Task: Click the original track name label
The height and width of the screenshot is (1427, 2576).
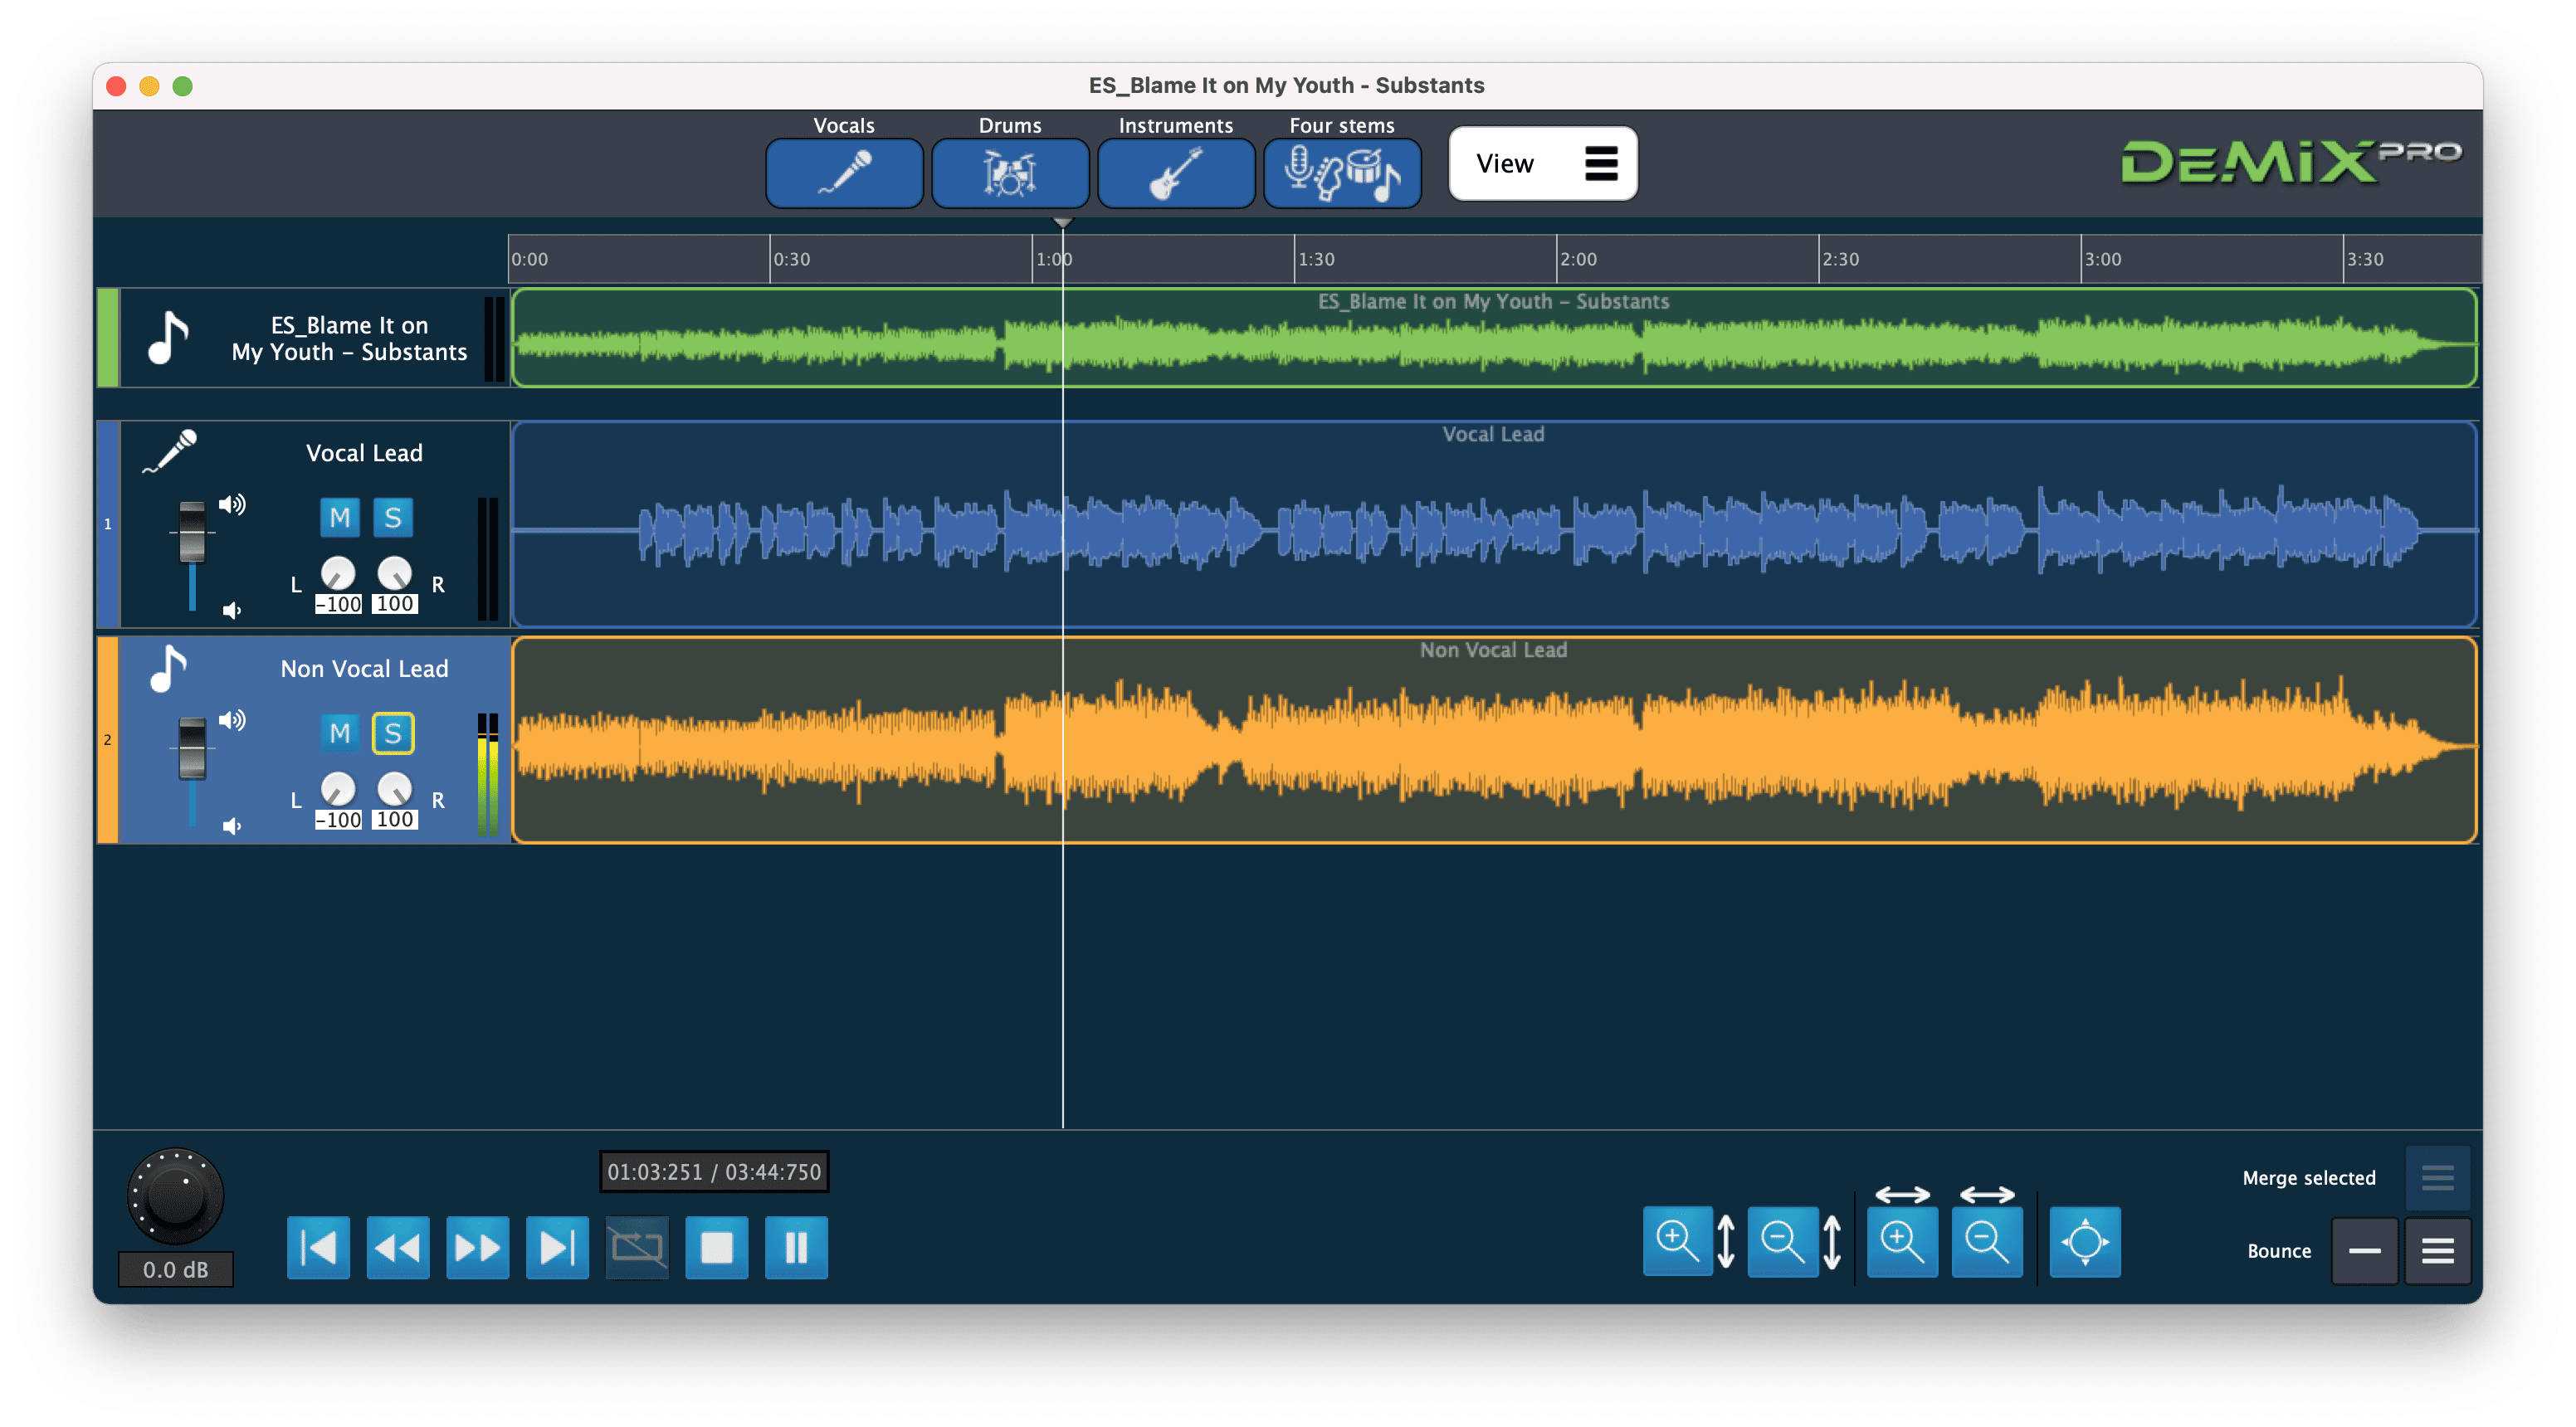Action: click(349, 338)
